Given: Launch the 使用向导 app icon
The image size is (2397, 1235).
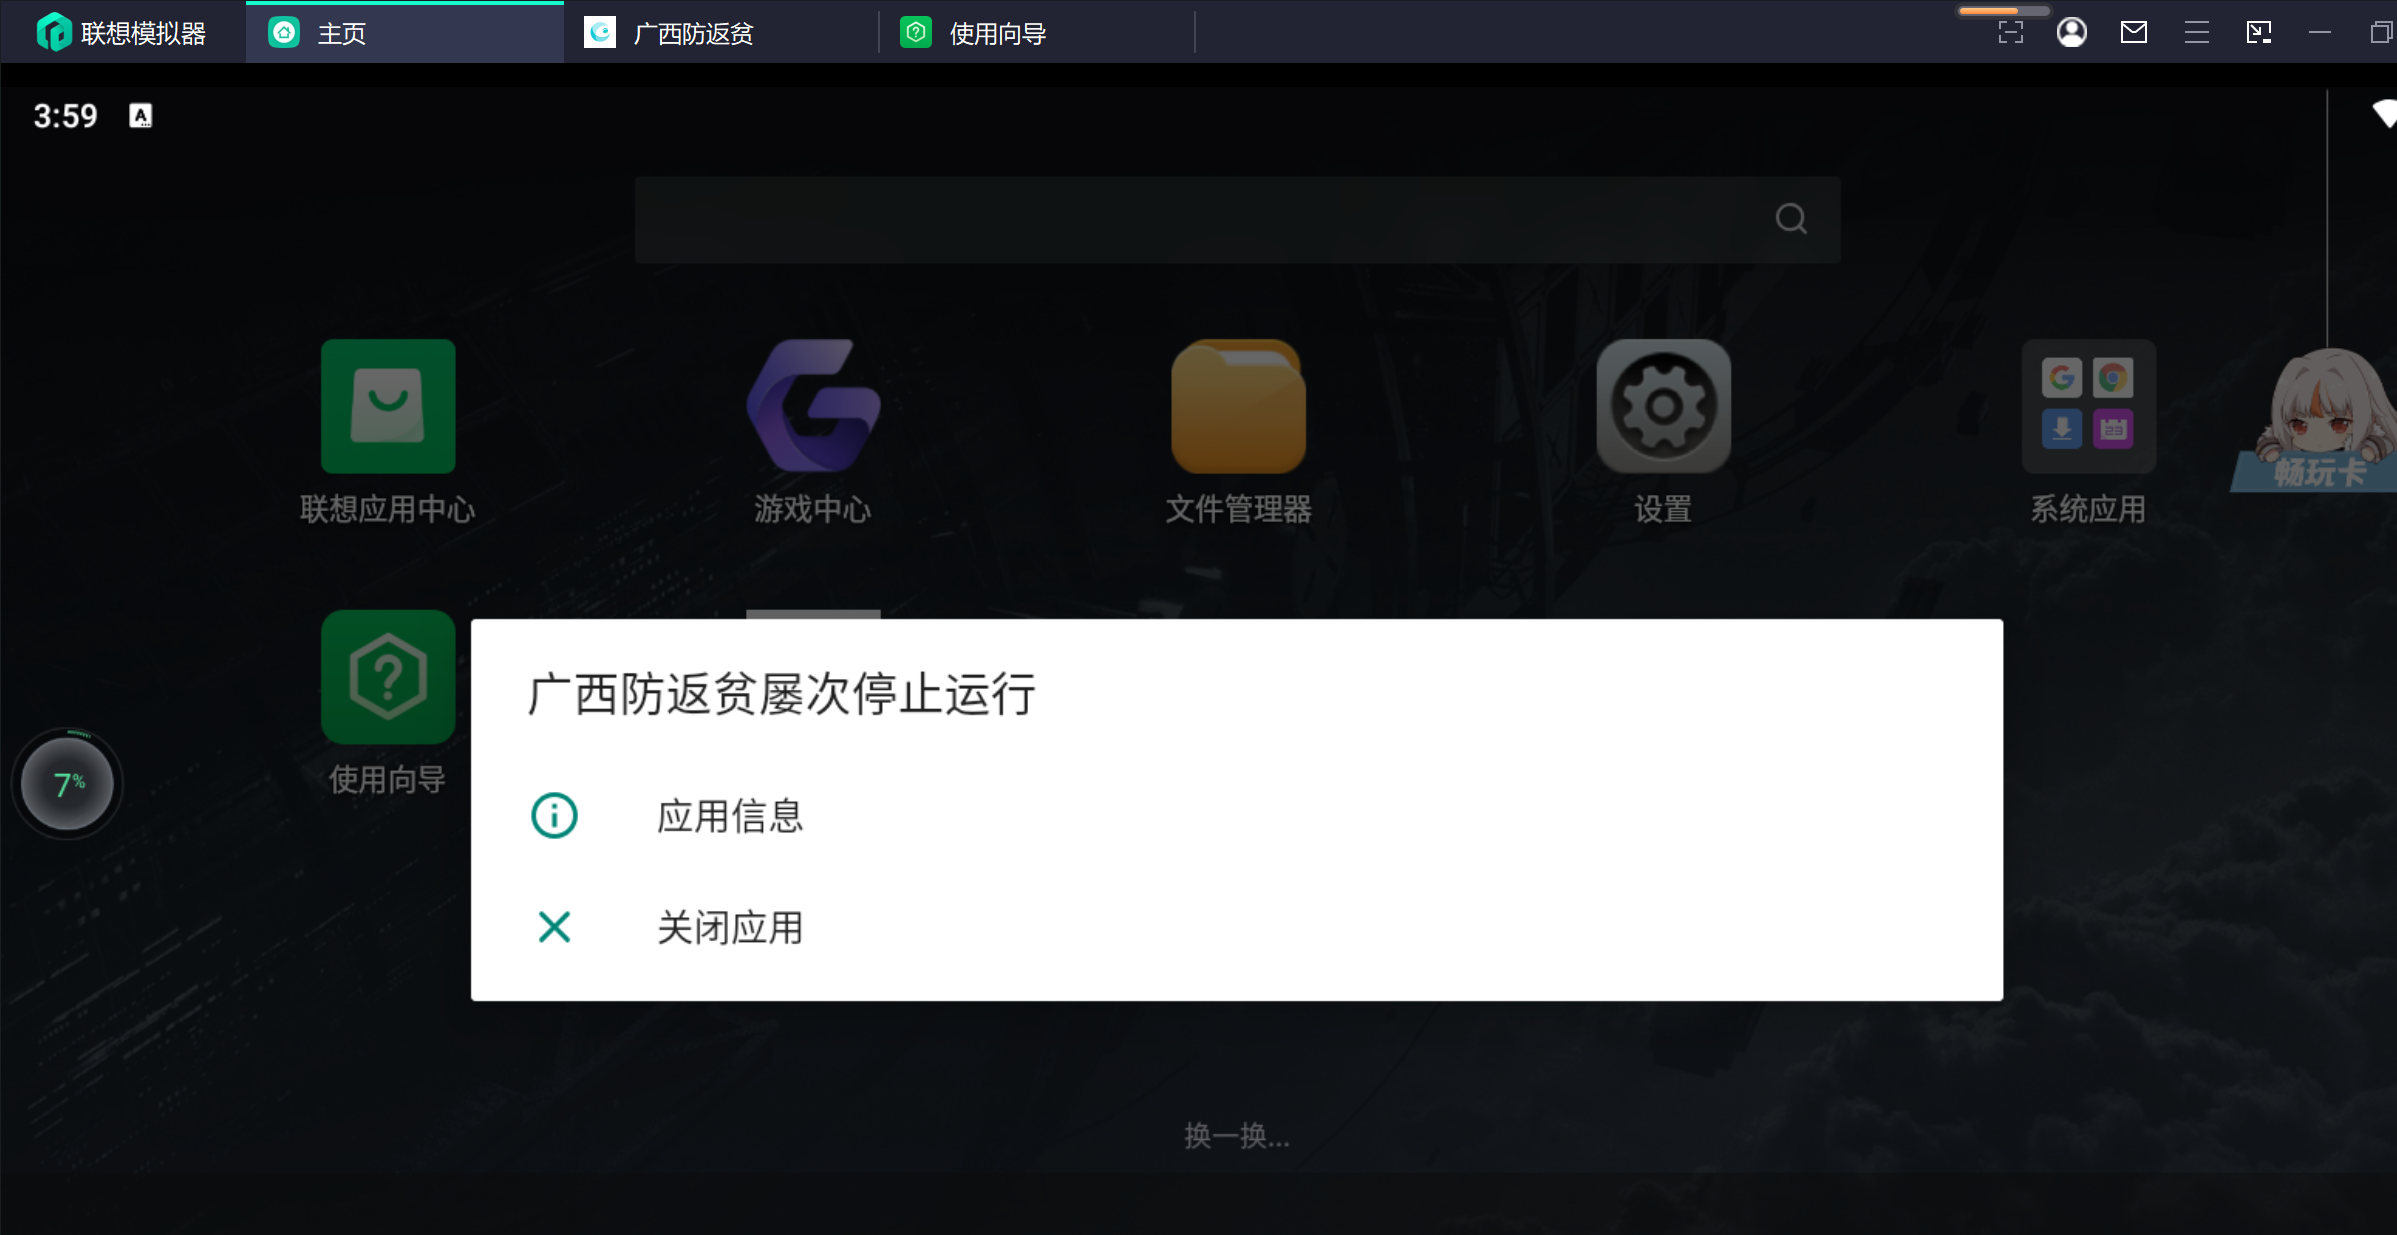Looking at the screenshot, I should (388, 677).
